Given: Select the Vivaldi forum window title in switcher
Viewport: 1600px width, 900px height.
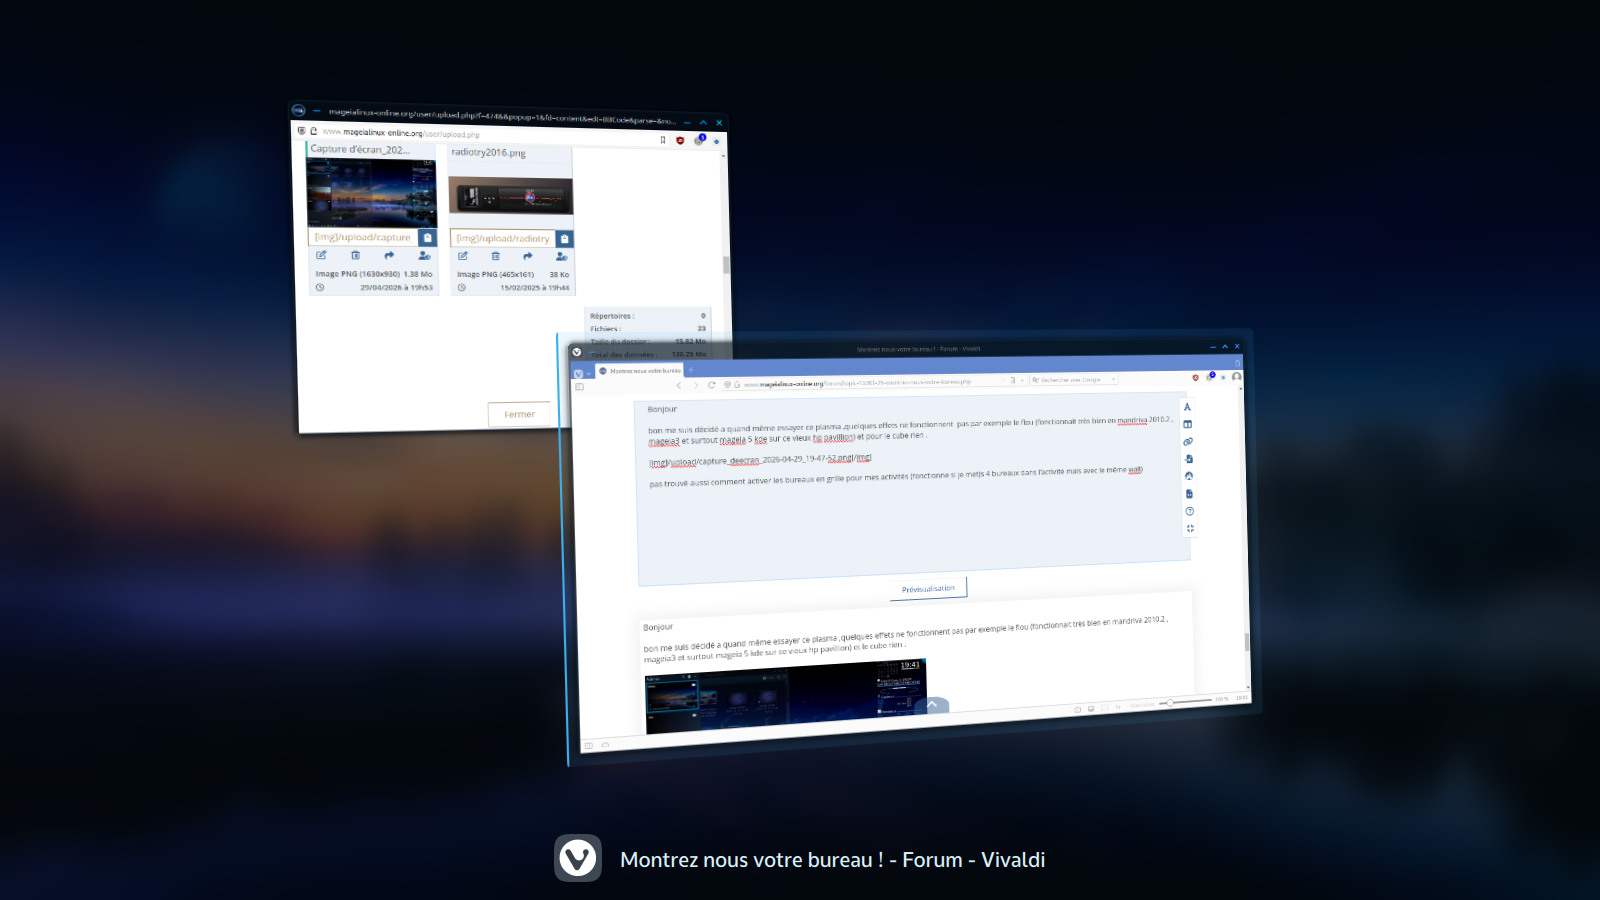Looking at the screenshot, I should click(832, 860).
